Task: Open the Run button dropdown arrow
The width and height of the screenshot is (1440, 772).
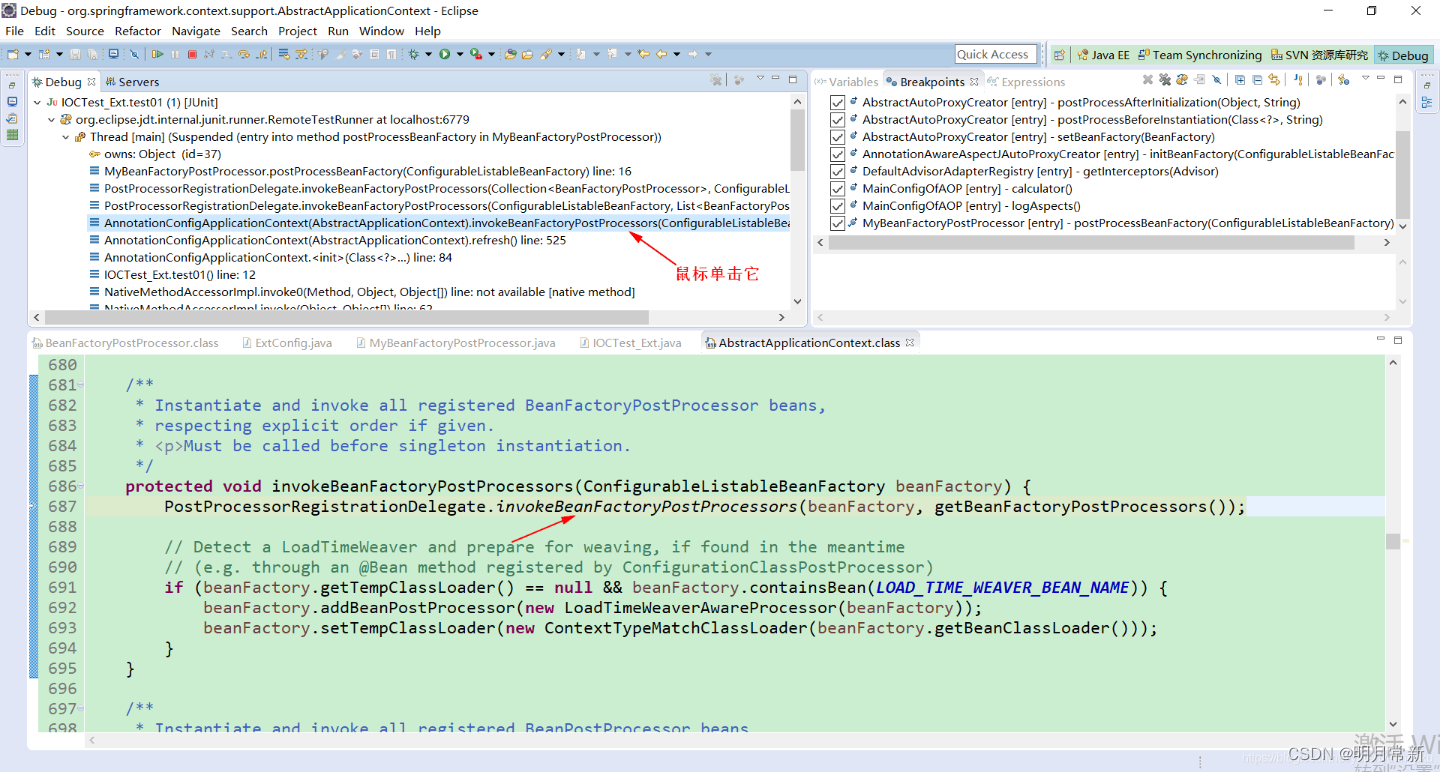Action: [x=459, y=54]
